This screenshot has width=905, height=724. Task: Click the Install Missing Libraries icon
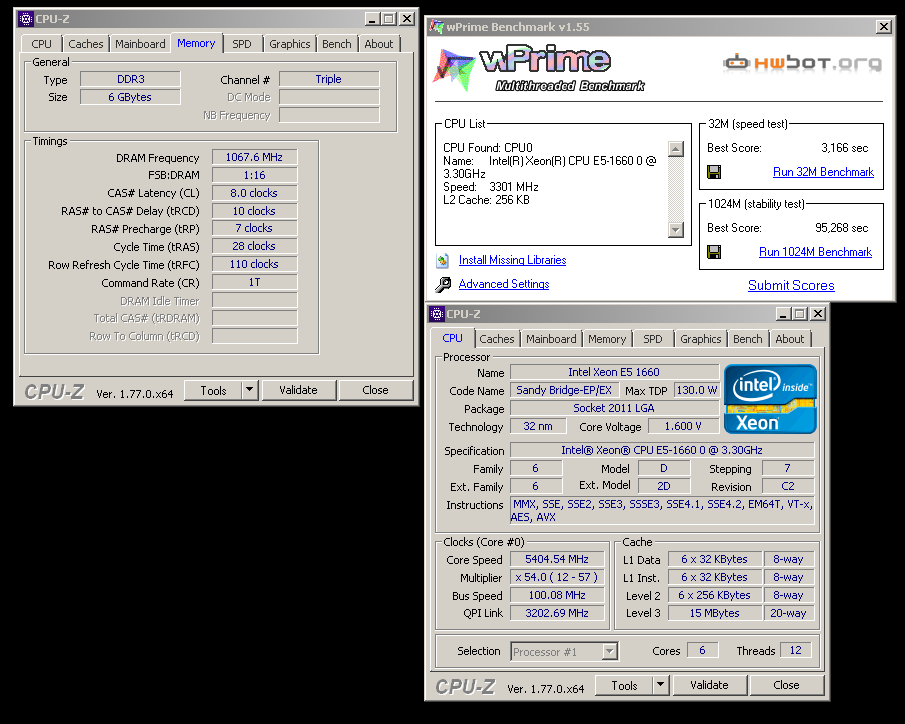click(443, 260)
